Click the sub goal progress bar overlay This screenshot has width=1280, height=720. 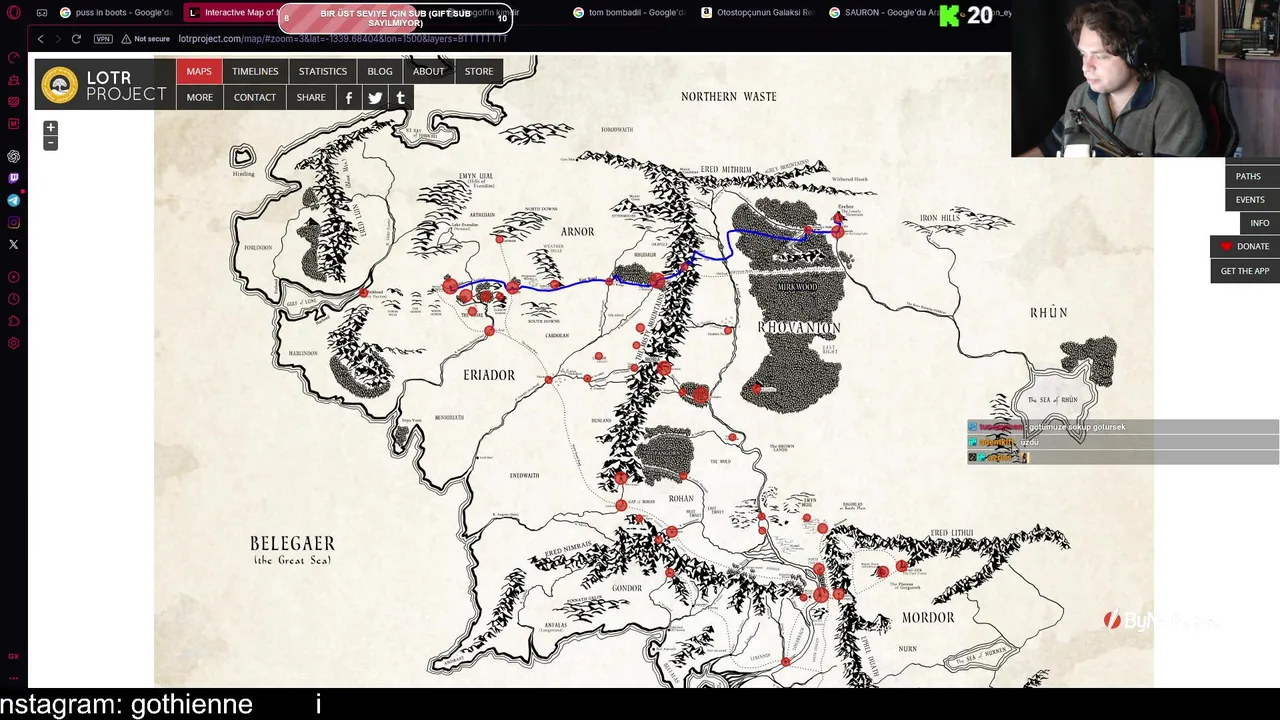pos(395,18)
